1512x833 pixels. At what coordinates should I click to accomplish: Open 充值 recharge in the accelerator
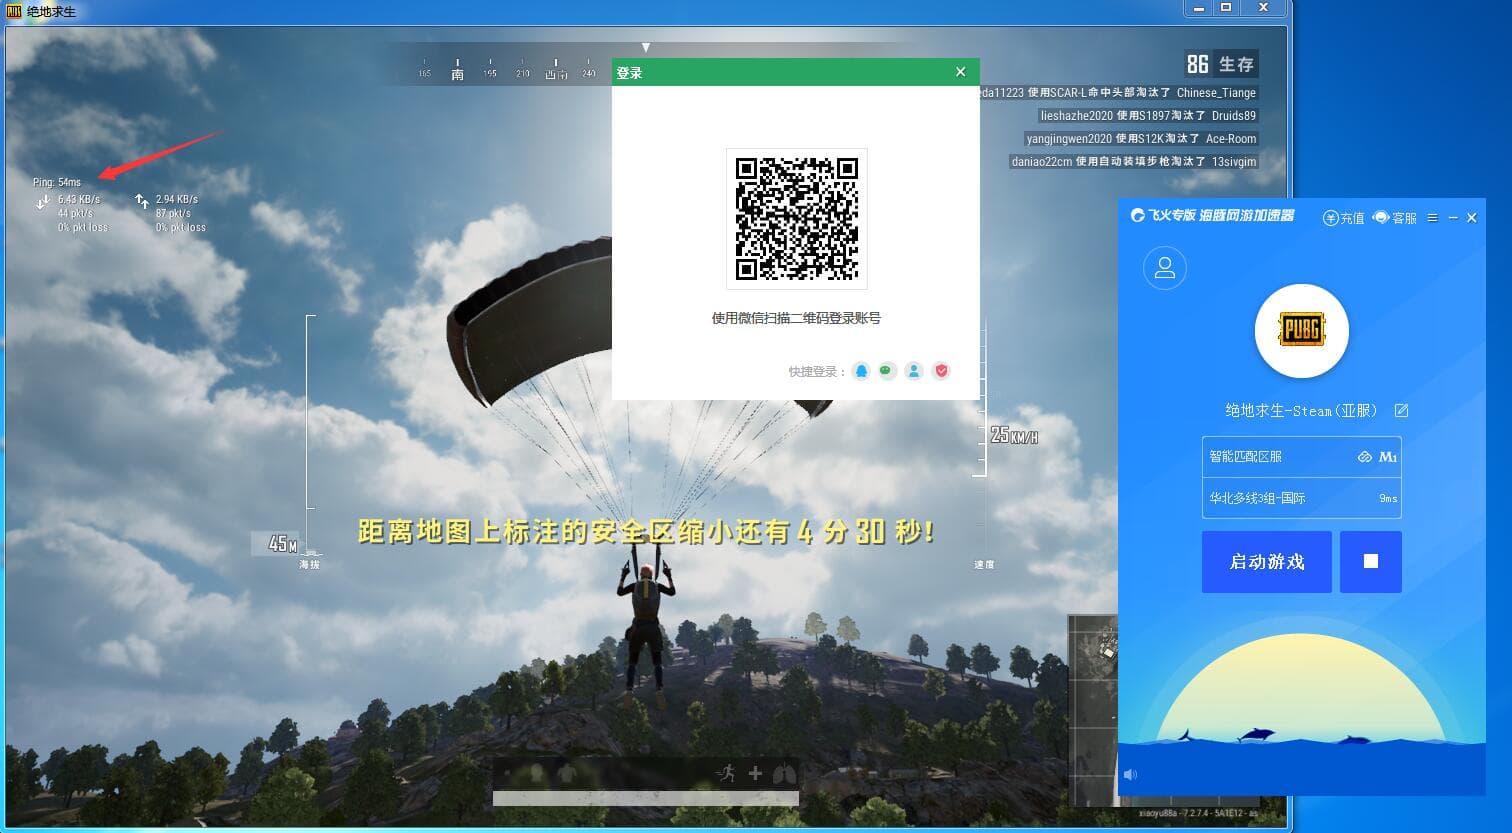click(1343, 217)
